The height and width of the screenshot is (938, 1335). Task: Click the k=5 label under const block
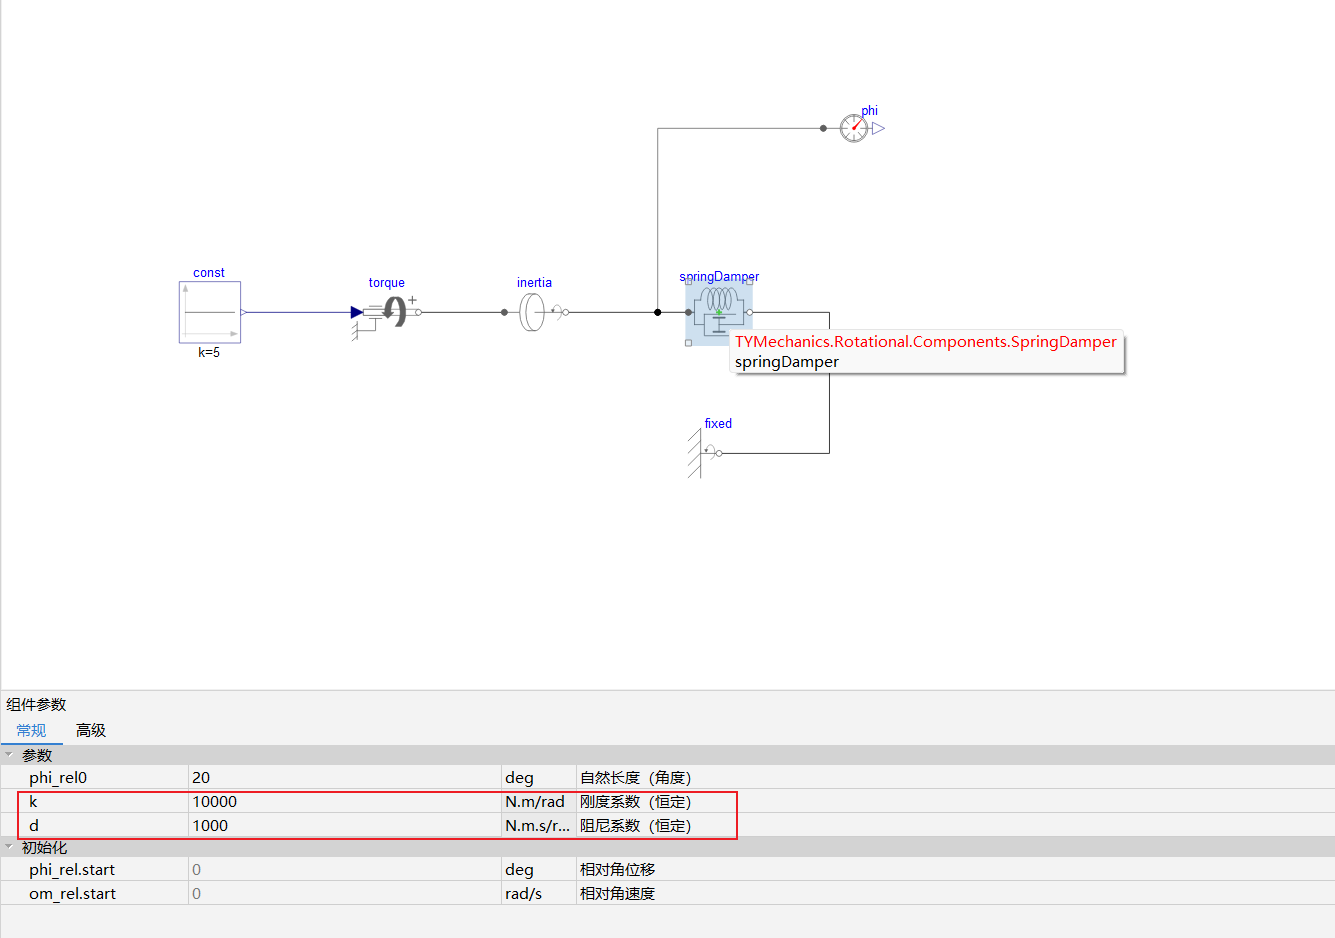pyautogui.click(x=209, y=352)
